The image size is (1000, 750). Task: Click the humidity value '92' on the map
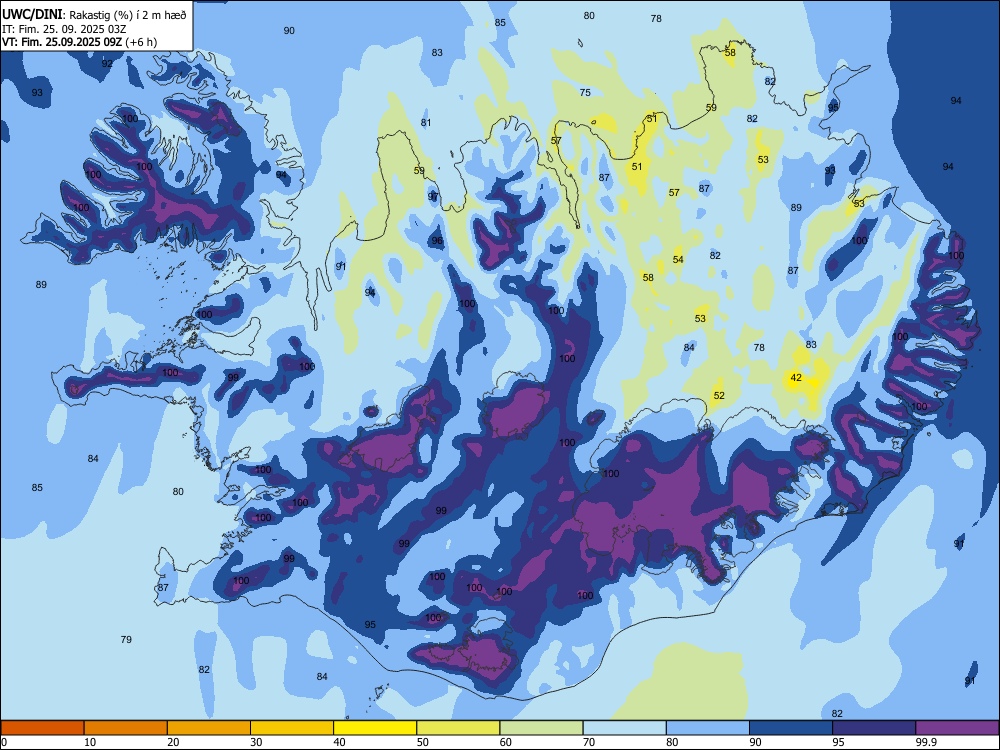(x=107, y=63)
